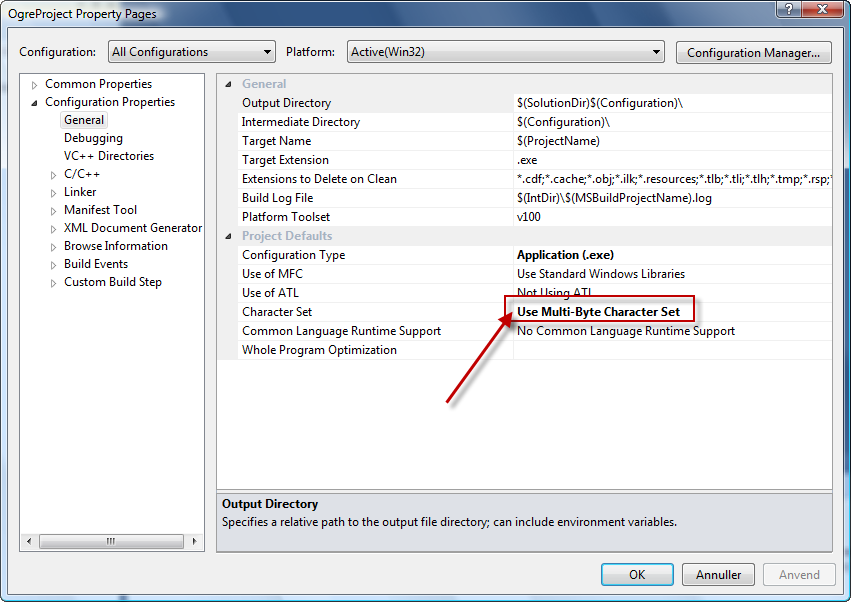Select the Configuration Type property row
The image size is (851, 602).
tap(524, 255)
